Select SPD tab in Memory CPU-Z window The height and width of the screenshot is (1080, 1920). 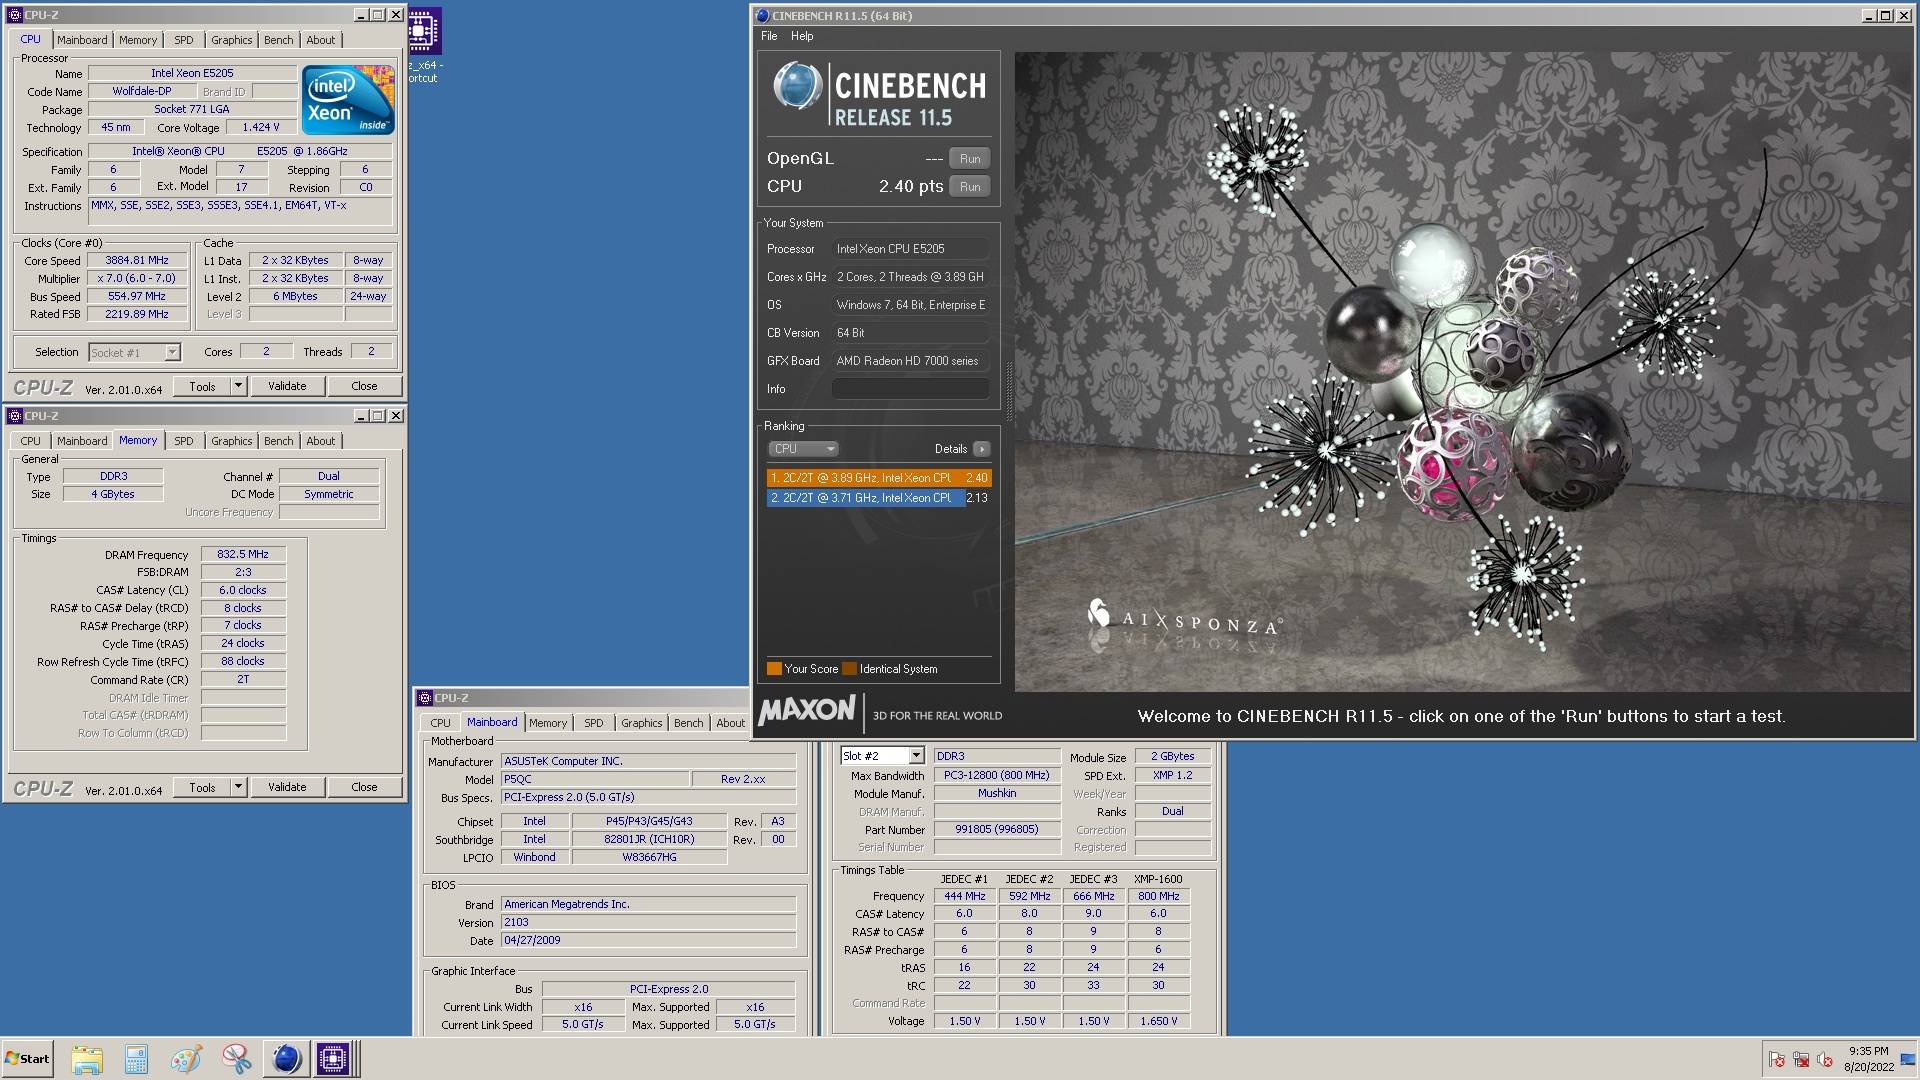tap(184, 441)
